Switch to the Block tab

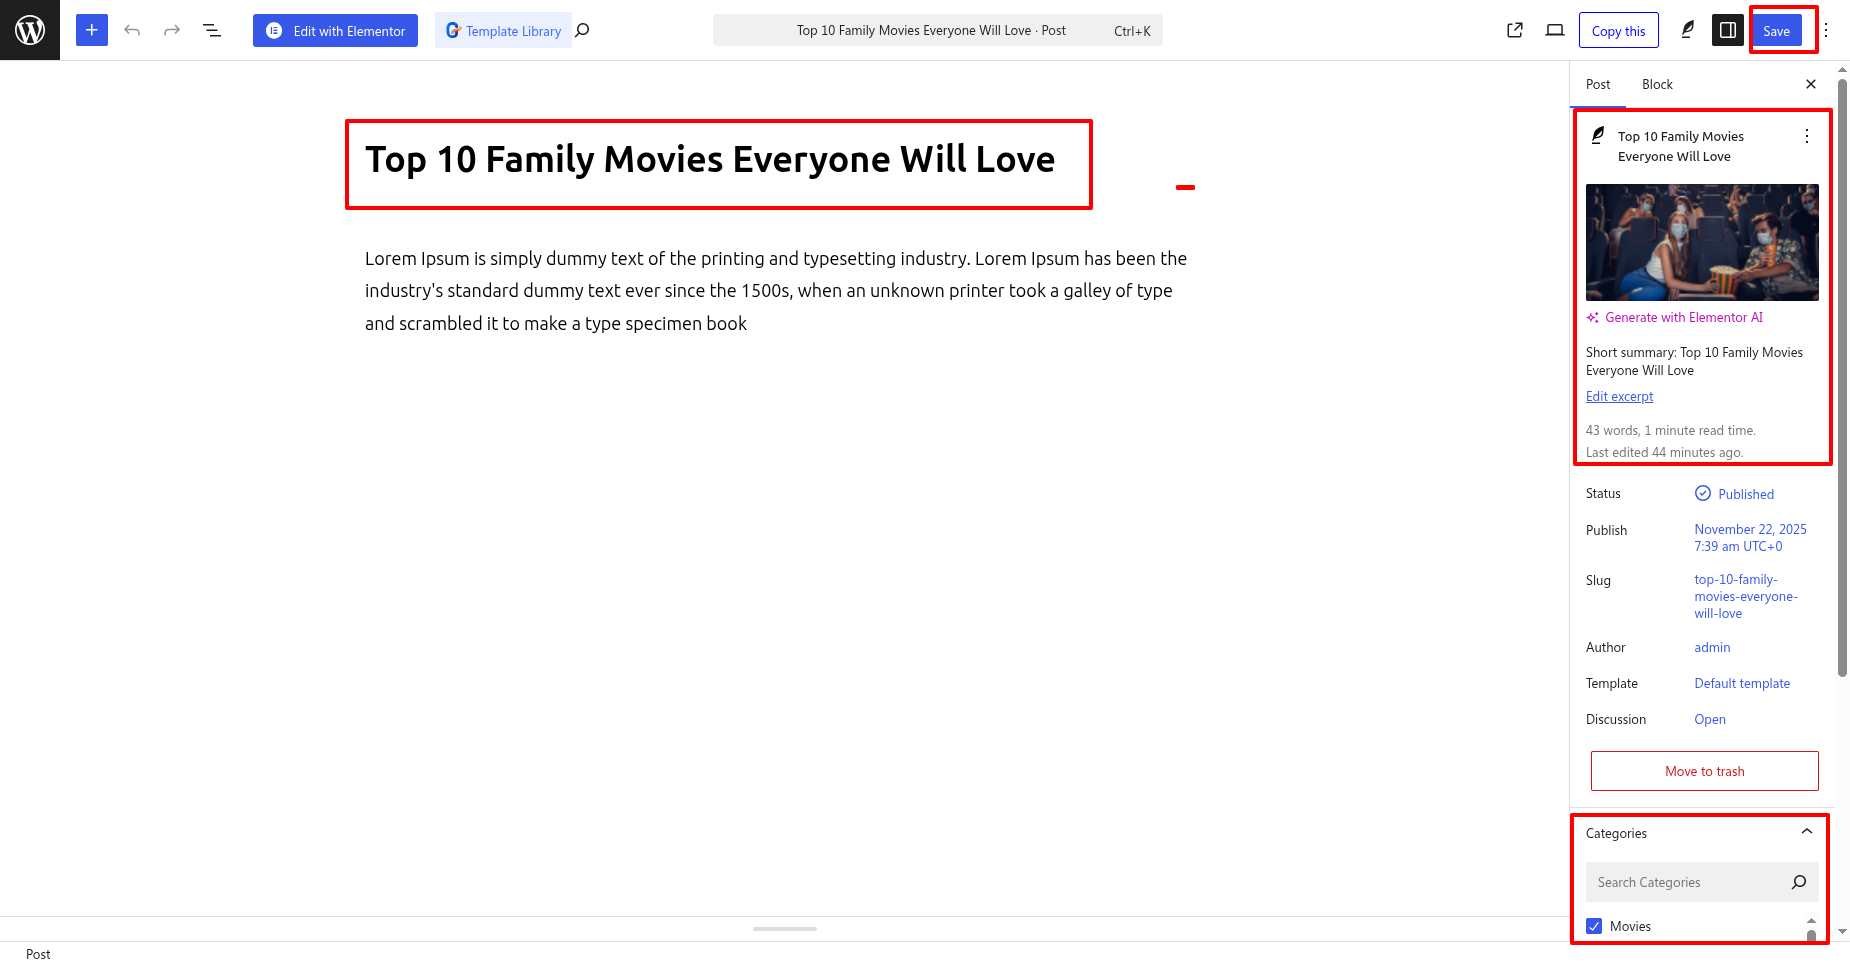point(1657,84)
